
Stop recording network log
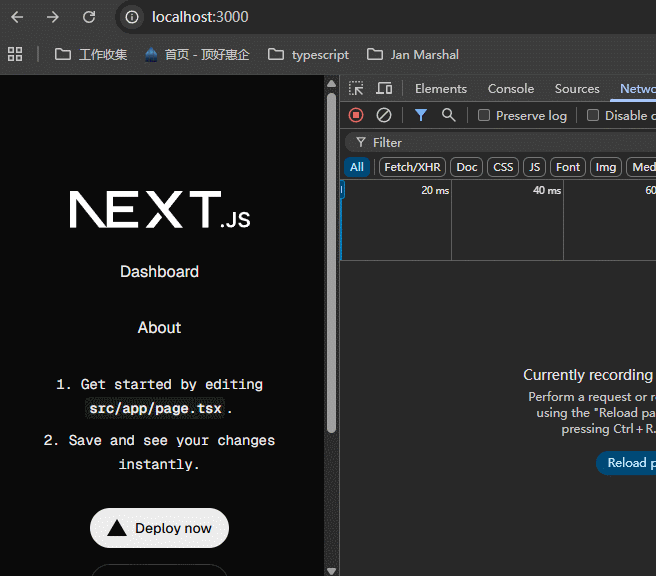coord(356,115)
